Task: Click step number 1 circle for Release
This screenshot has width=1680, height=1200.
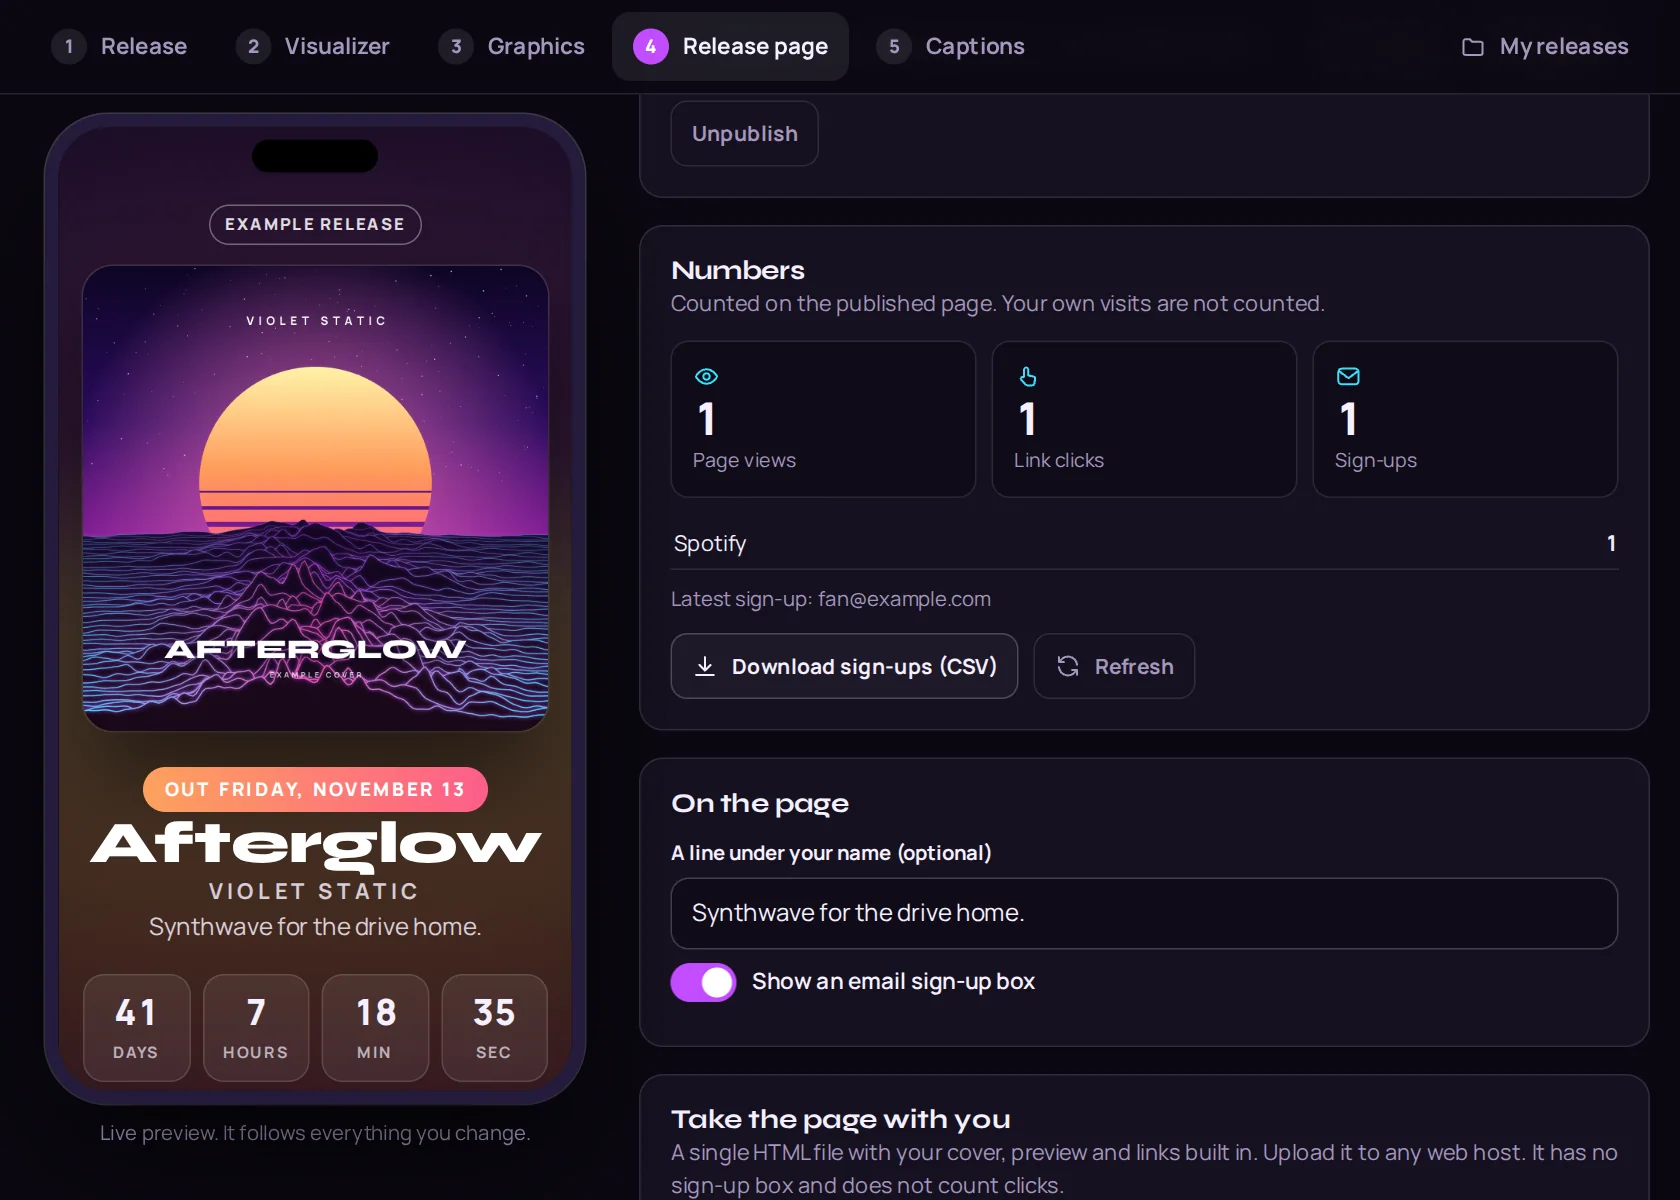Action: [x=69, y=46]
